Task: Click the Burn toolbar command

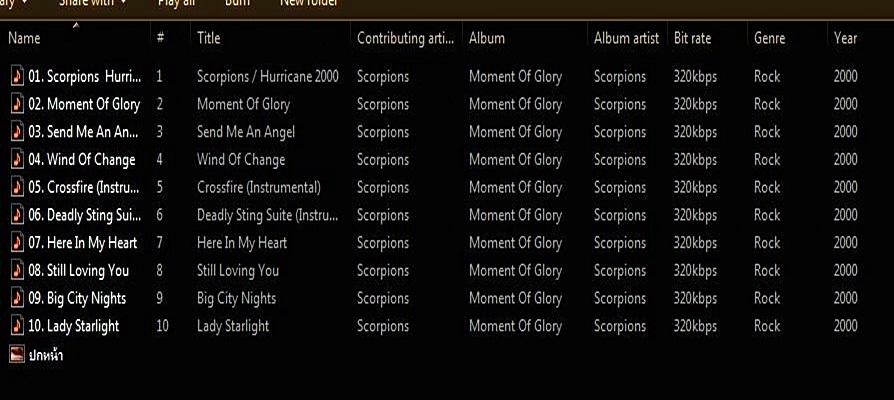Action: coord(237,3)
